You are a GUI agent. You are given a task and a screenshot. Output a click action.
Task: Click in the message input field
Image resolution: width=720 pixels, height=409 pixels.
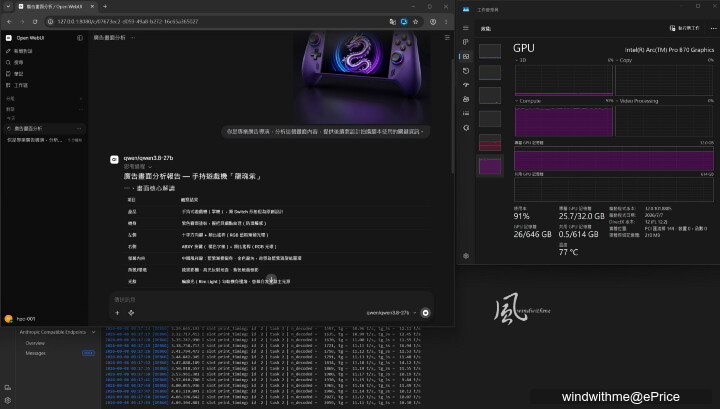coord(271,300)
